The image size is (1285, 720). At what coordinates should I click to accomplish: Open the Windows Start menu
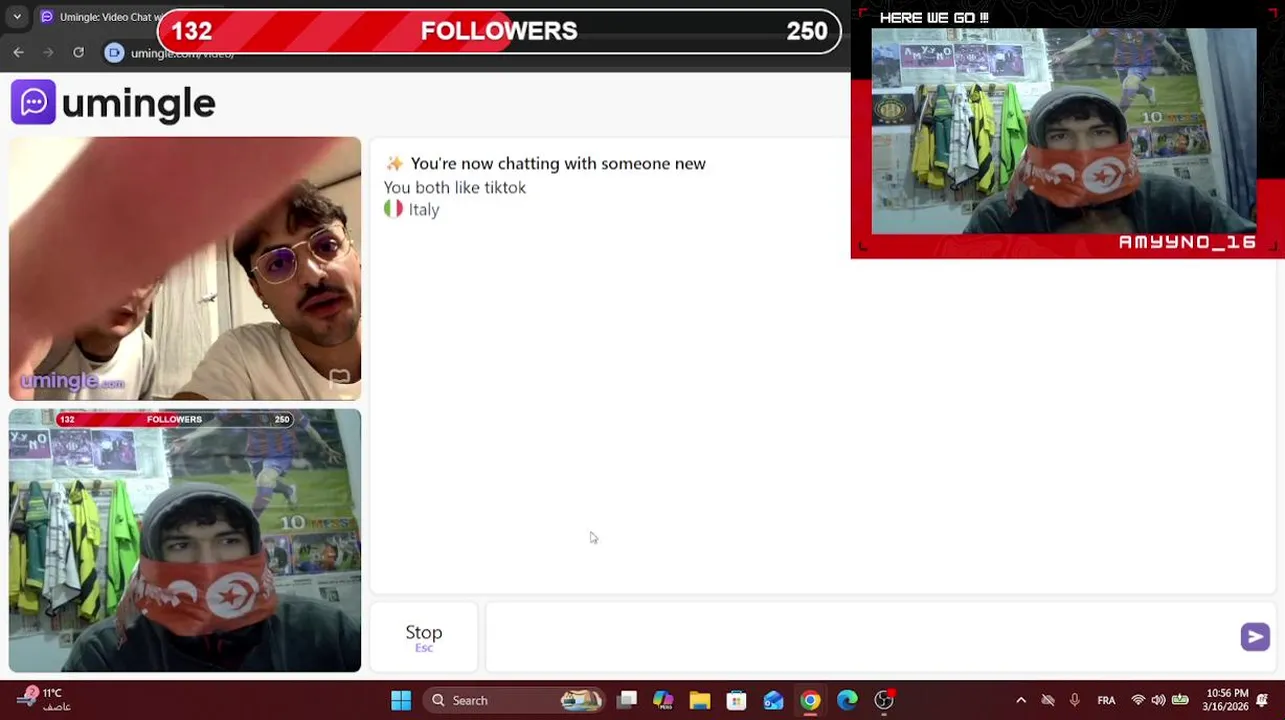(x=401, y=700)
